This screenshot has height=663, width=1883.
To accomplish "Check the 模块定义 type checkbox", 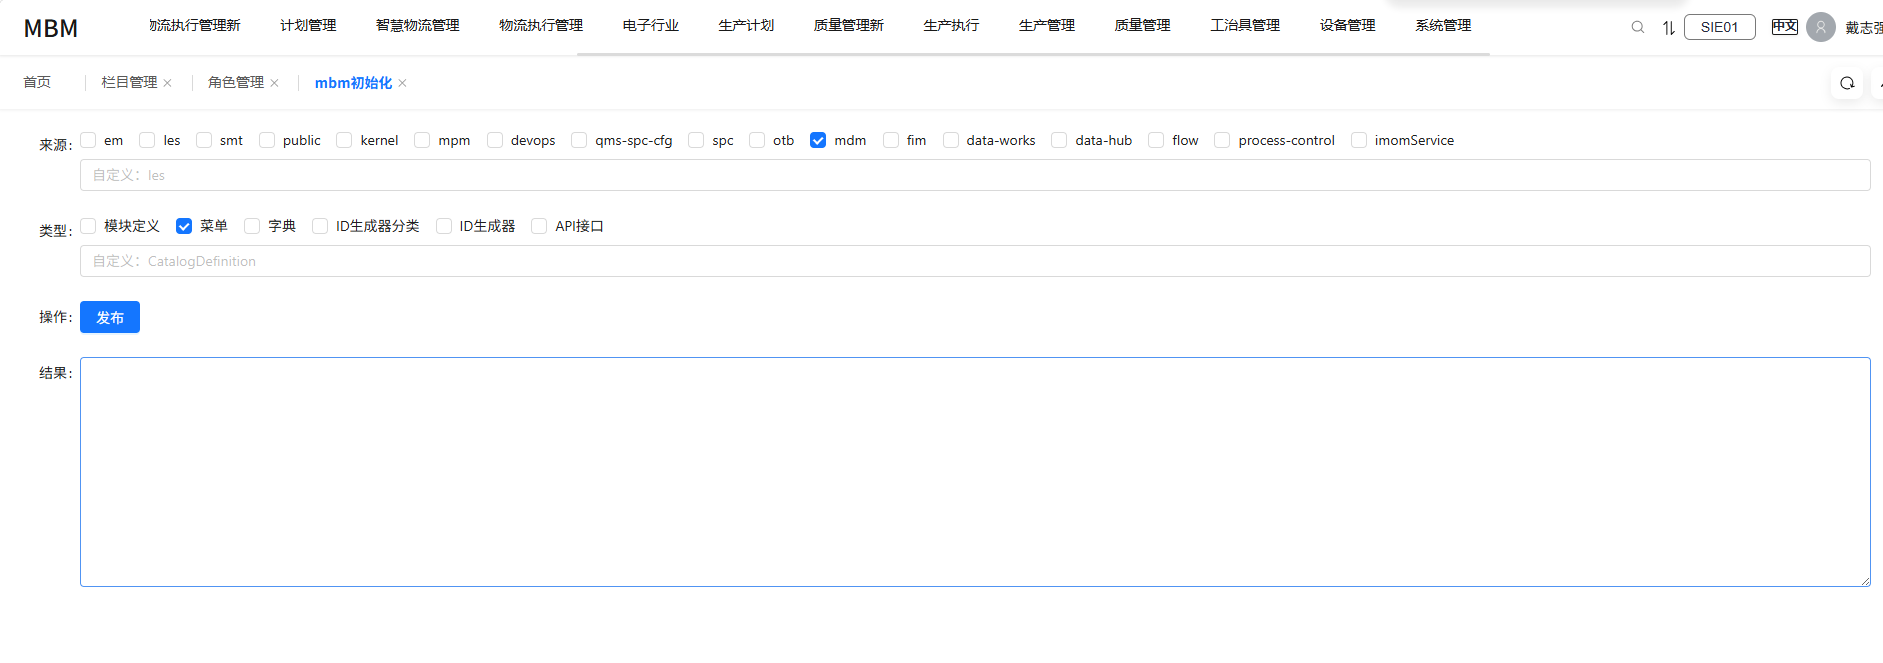I will (89, 226).
